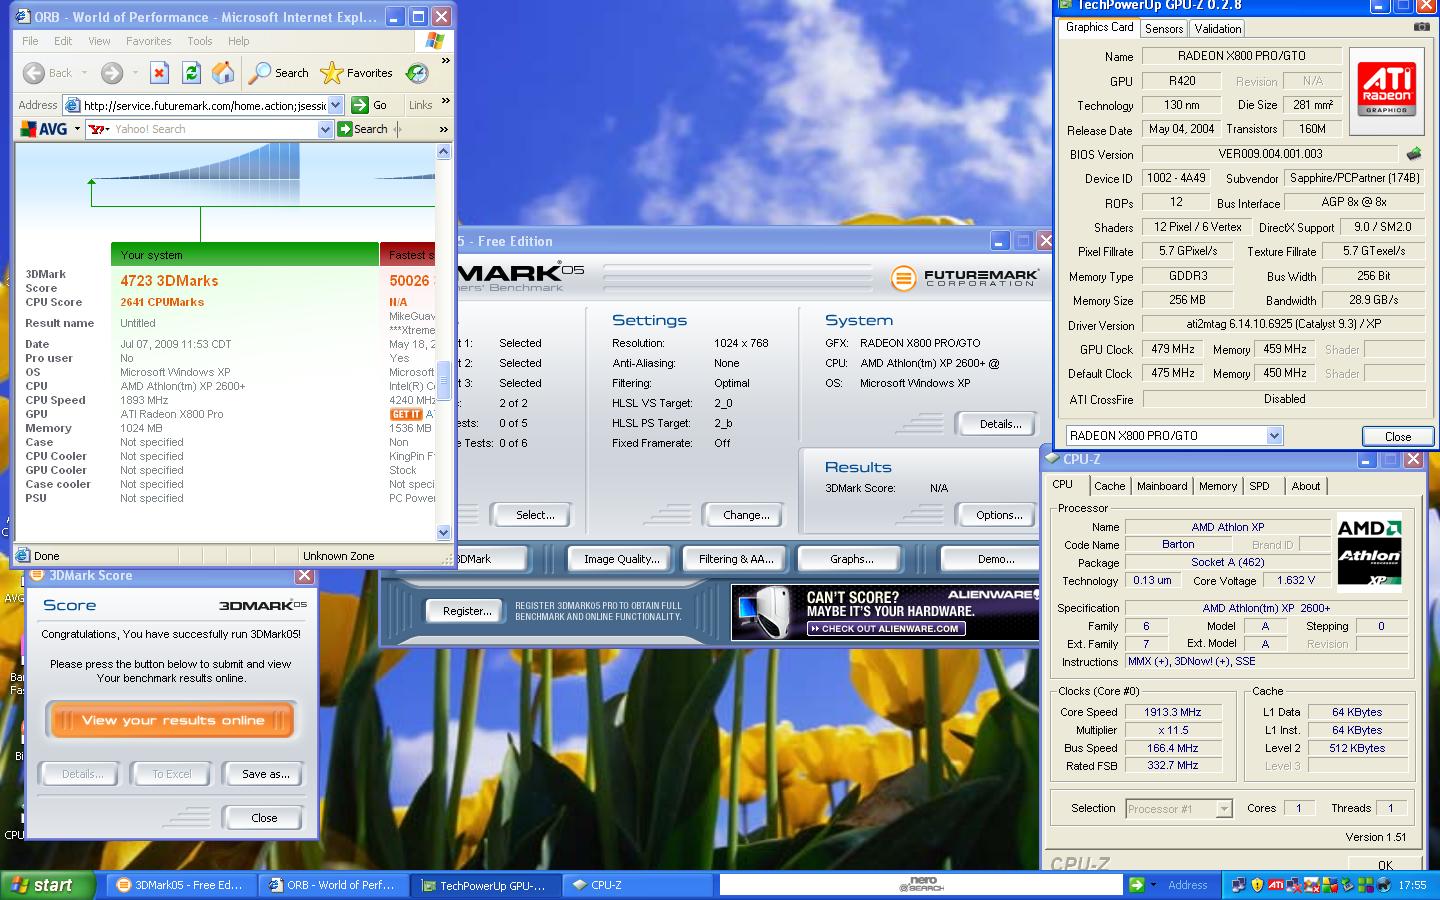
Task: Click the IE throbber Windows flag logo
Action: 434,41
